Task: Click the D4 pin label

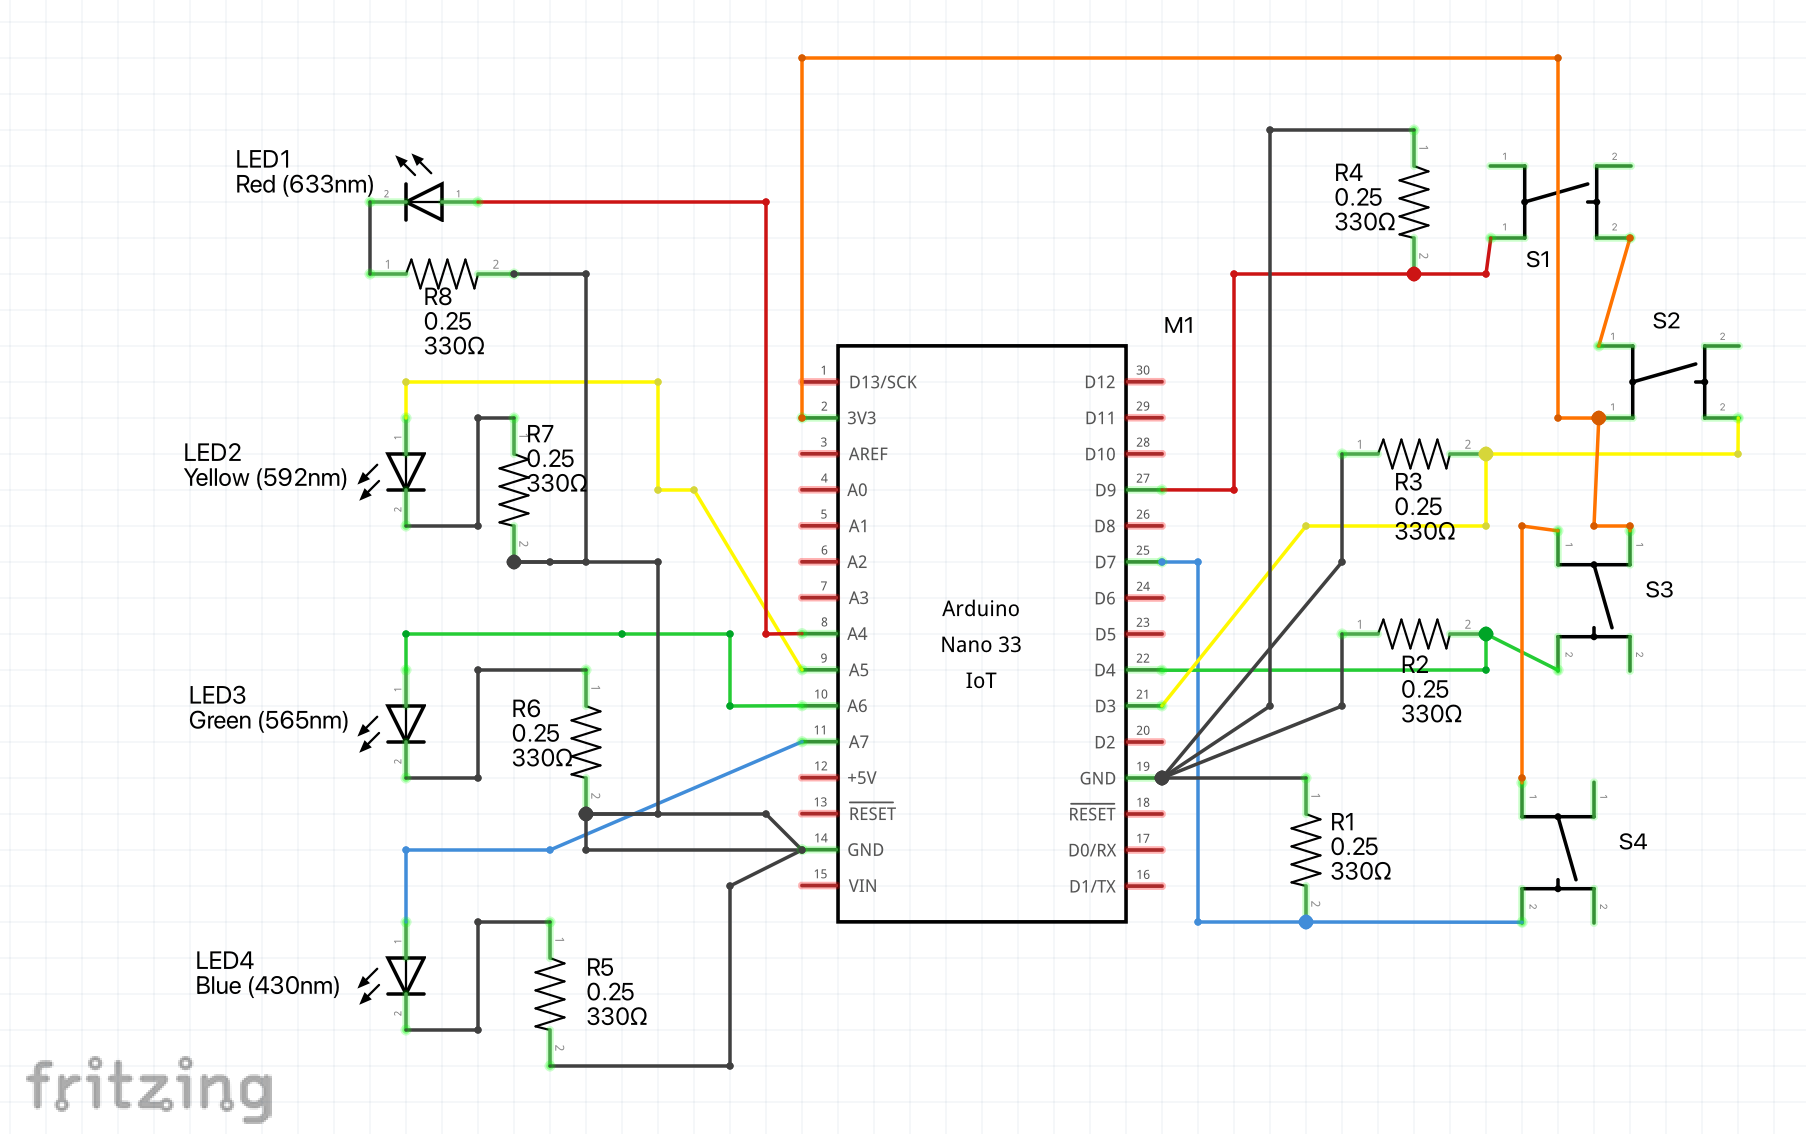Action: (1105, 670)
